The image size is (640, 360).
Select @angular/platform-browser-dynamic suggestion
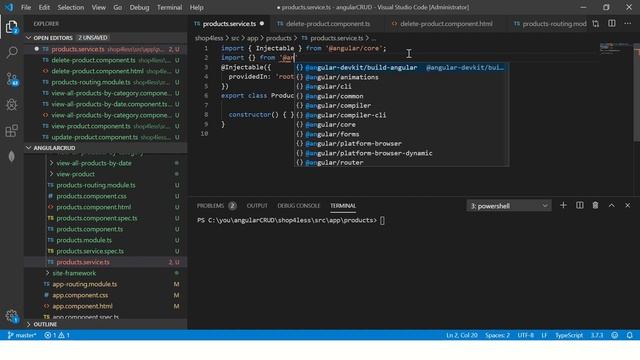pyautogui.click(x=402, y=153)
